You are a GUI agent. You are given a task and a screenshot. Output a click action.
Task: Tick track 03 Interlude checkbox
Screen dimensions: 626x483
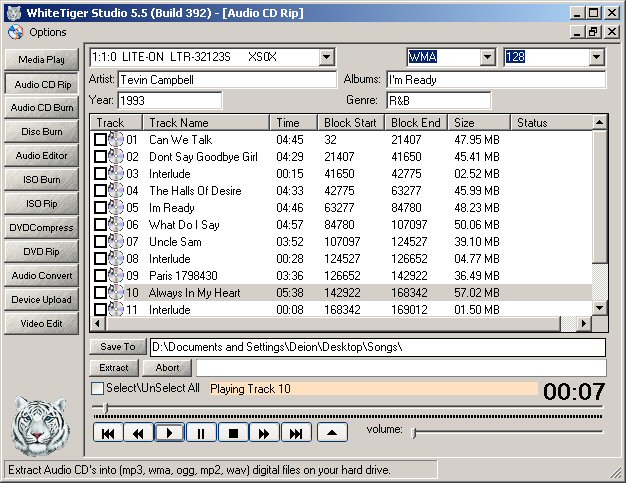click(100, 174)
